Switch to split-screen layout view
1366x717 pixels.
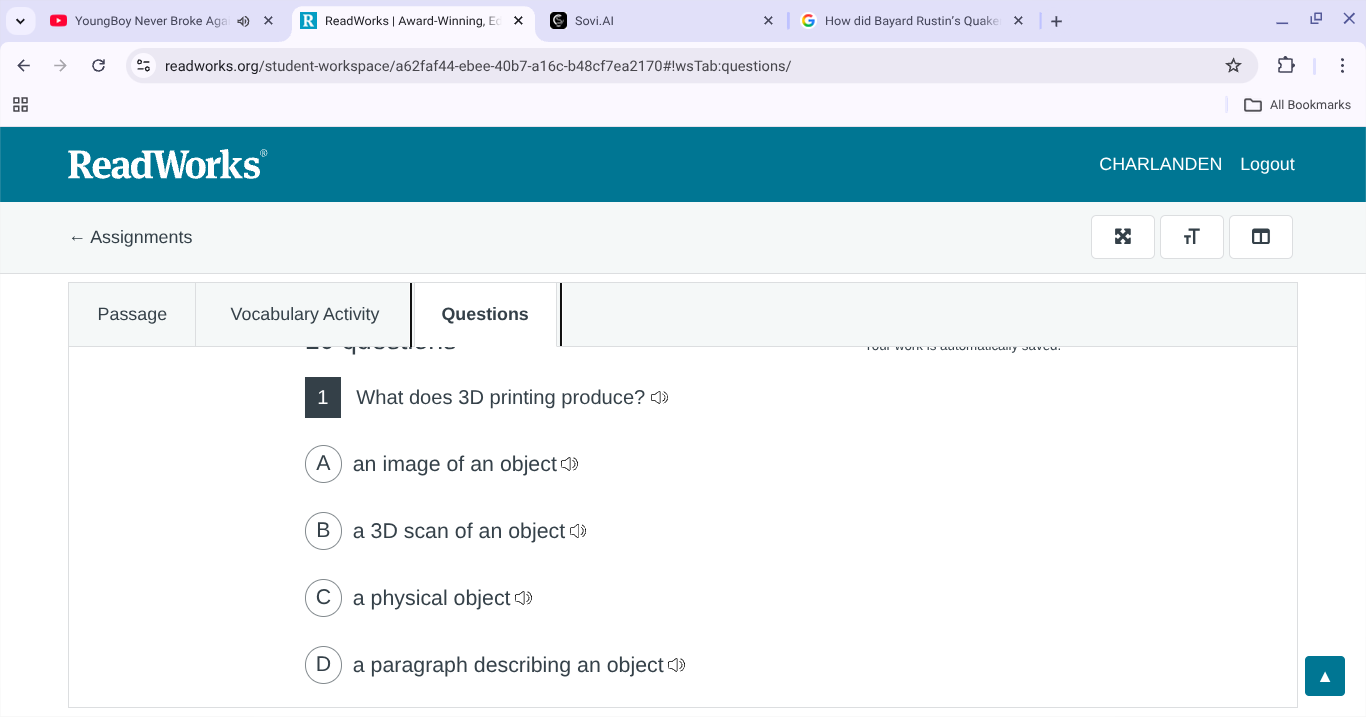(1260, 237)
